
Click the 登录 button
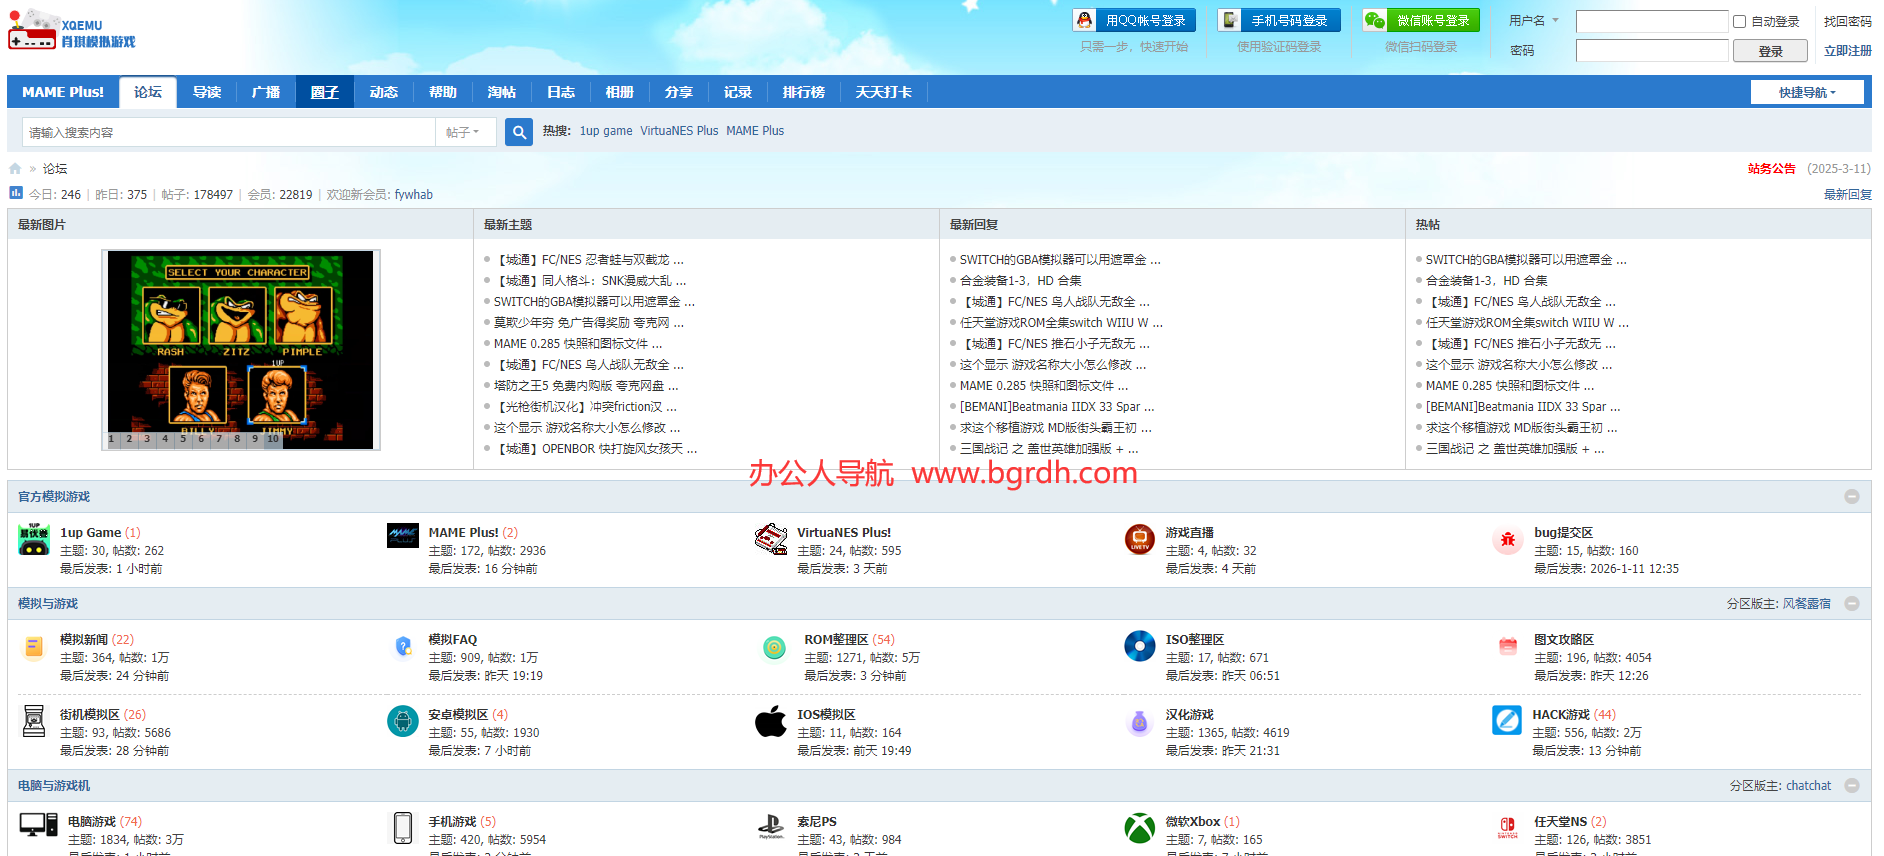1770,51
